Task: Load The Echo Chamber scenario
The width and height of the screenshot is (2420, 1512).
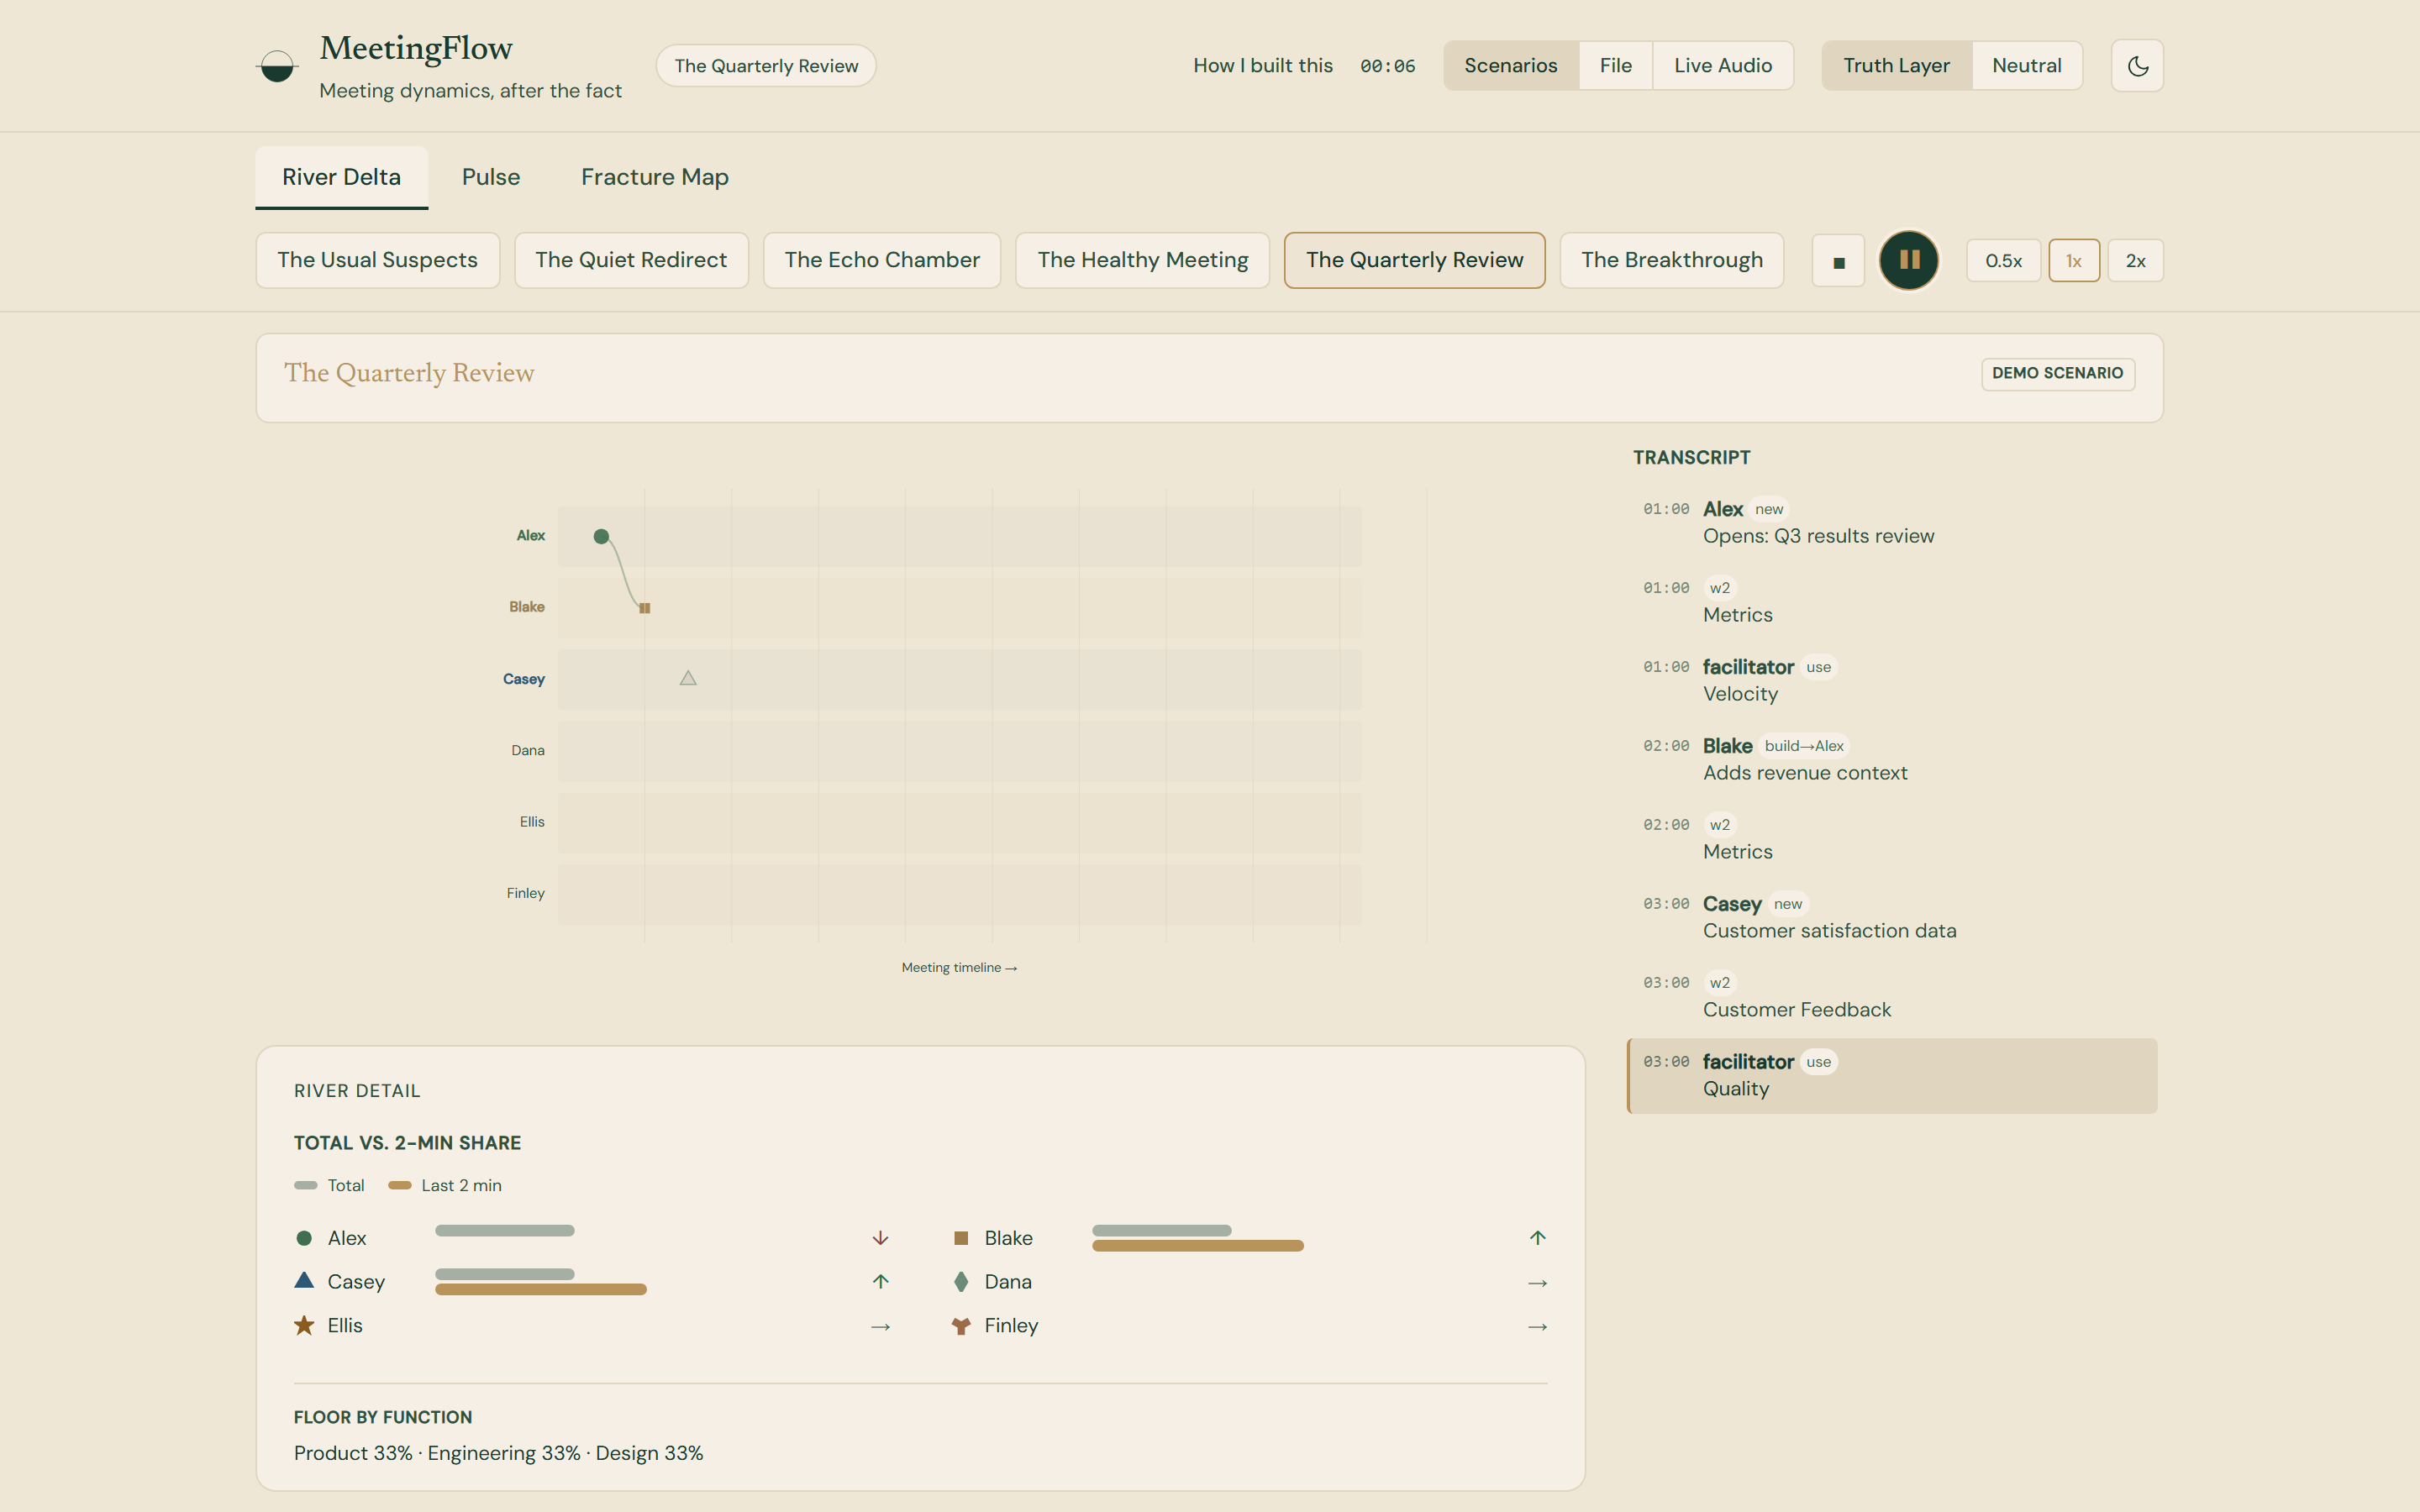Action: (x=881, y=260)
